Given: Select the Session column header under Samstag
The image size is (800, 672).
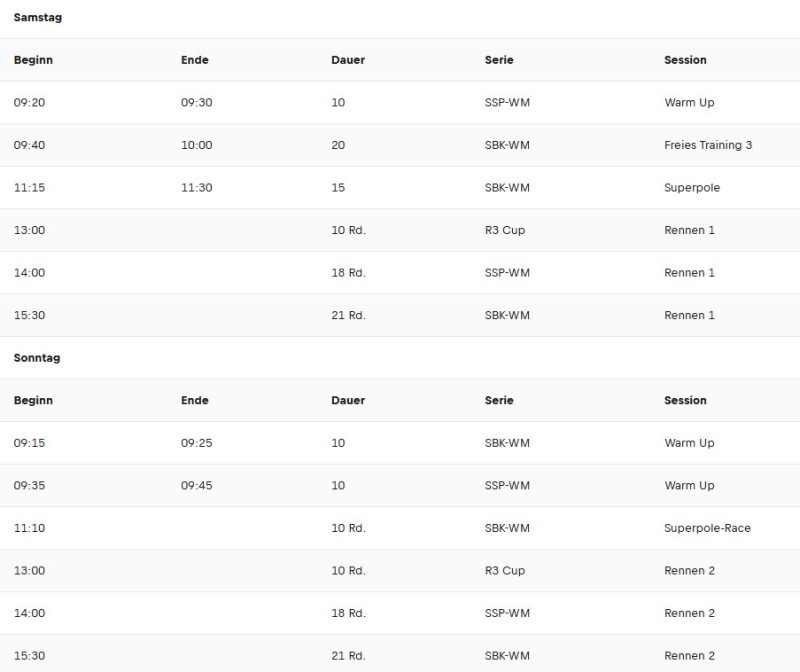Looking at the screenshot, I should tap(685, 60).
